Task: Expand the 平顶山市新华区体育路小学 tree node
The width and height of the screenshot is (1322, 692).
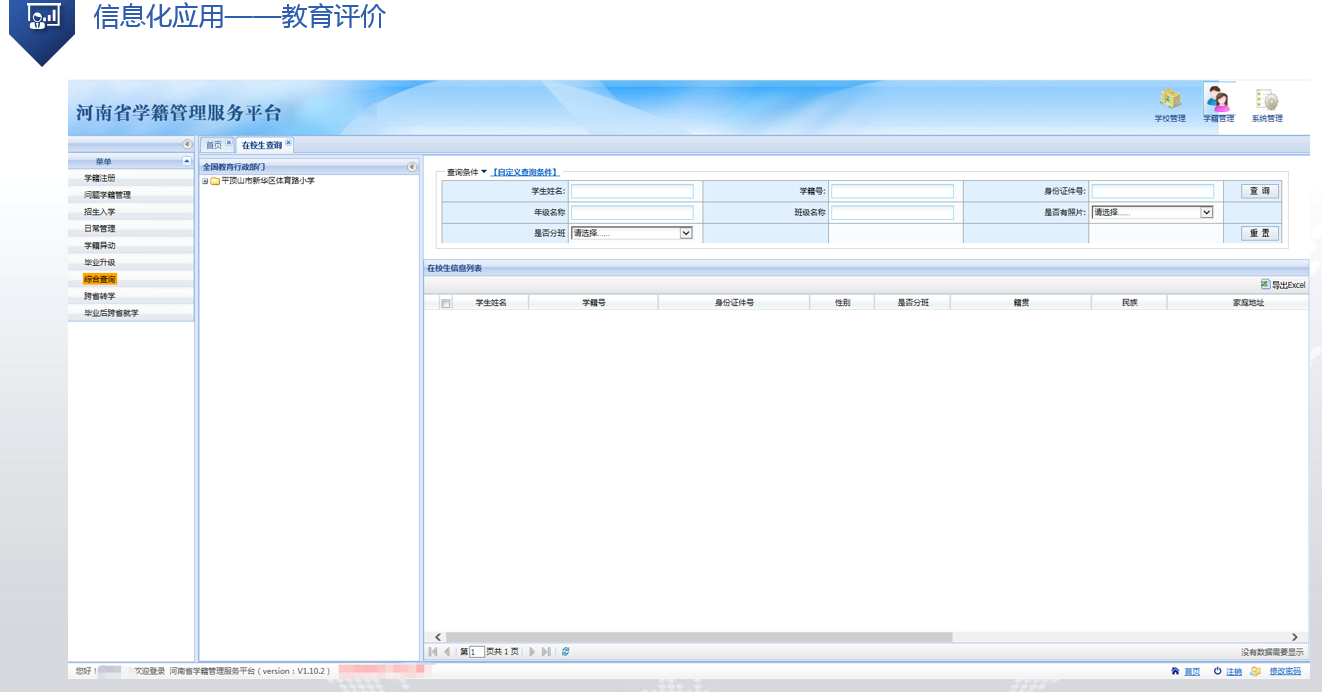Action: pyautogui.click(x=205, y=181)
